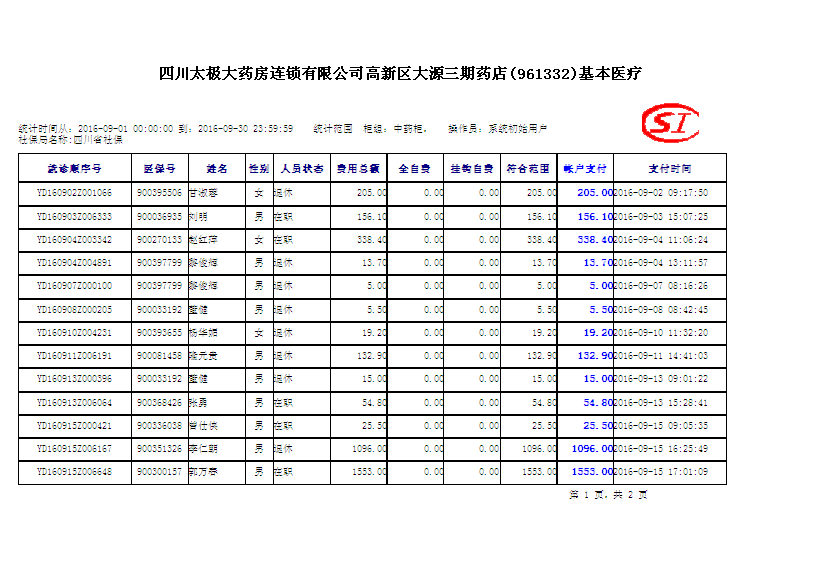The image size is (826, 561).
Task: Select visit number YD160904Z003342
Action: [x=74, y=240]
